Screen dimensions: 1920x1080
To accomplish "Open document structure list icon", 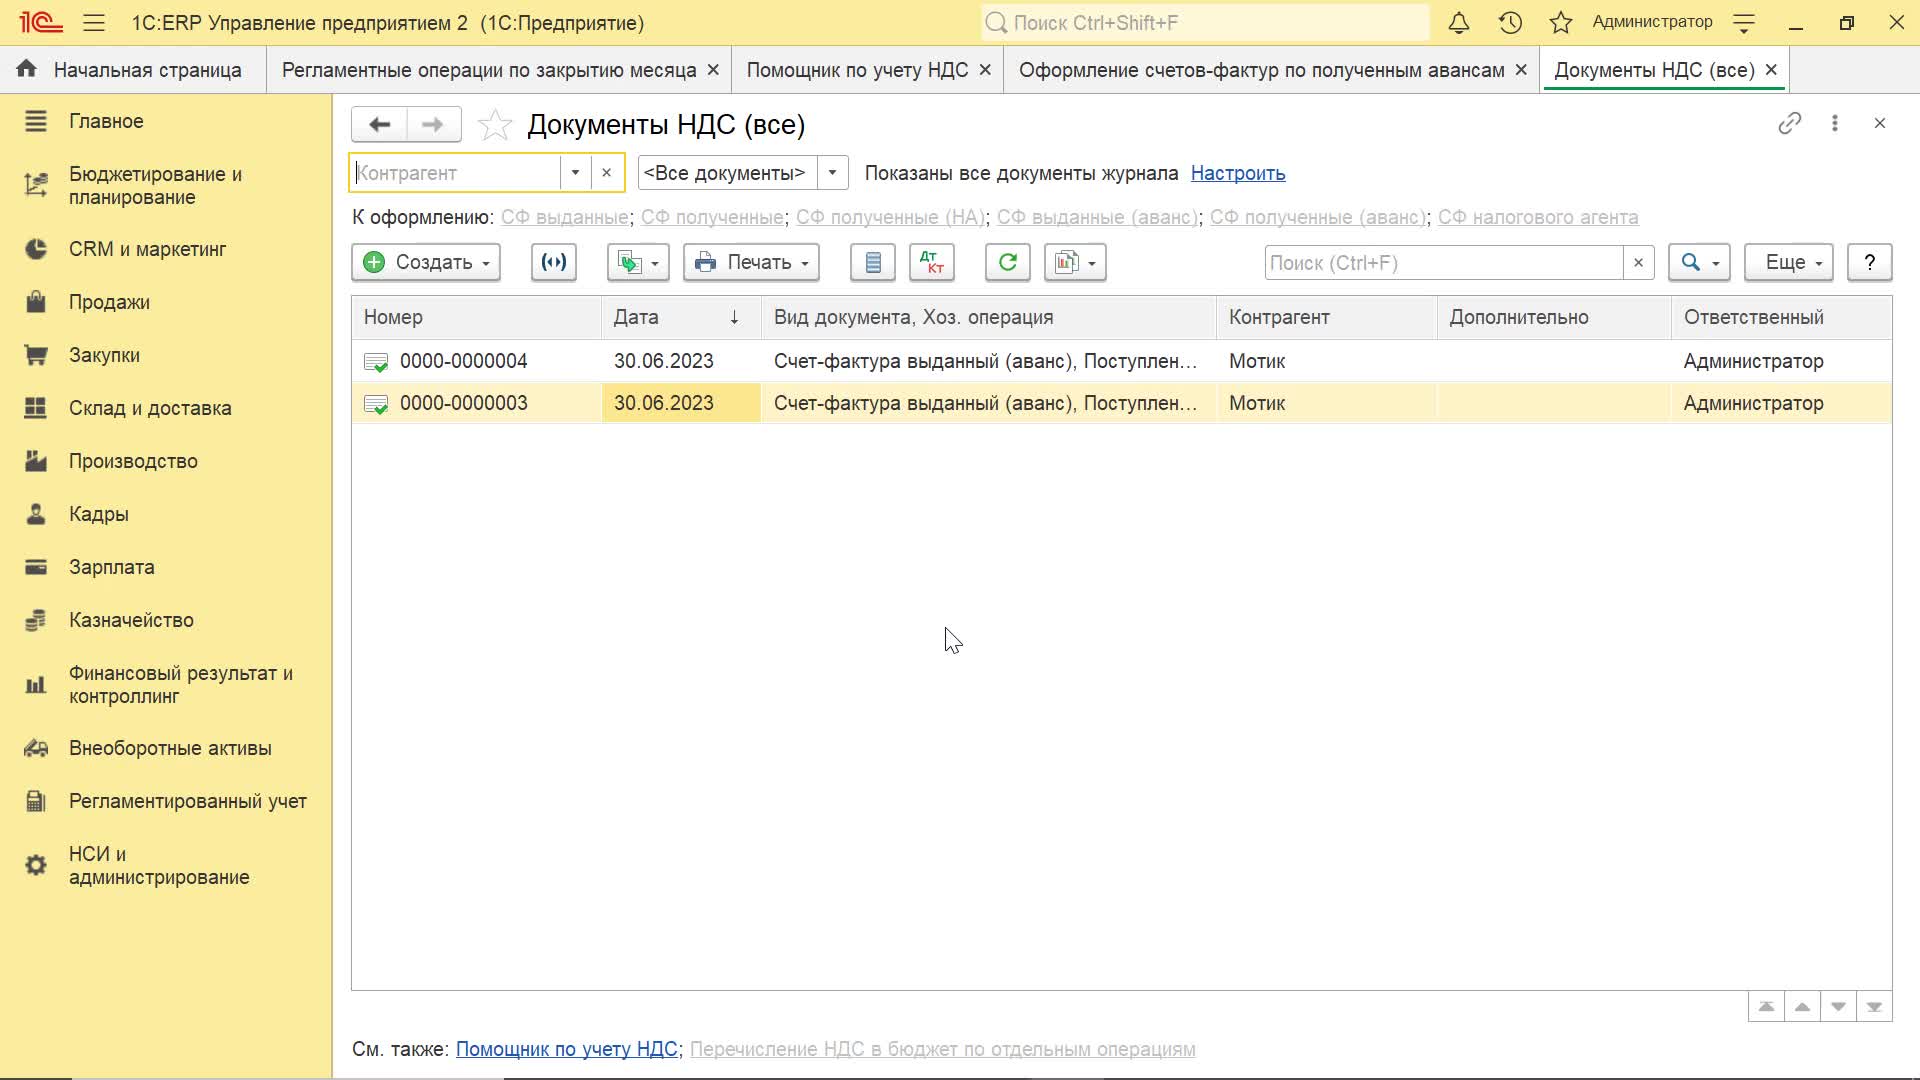I will pyautogui.click(x=873, y=262).
